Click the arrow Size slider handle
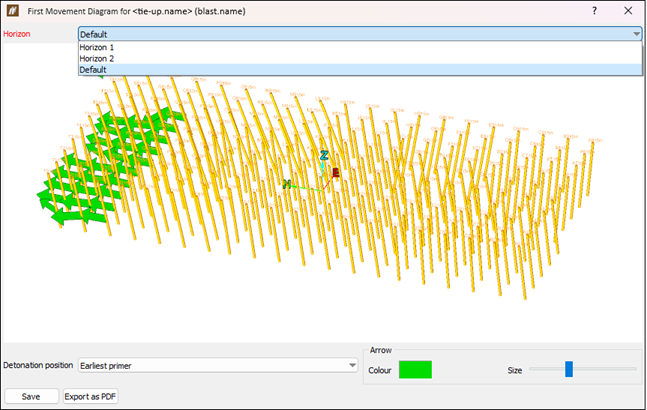Screen dimensions: 647x410 click(x=569, y=369)
